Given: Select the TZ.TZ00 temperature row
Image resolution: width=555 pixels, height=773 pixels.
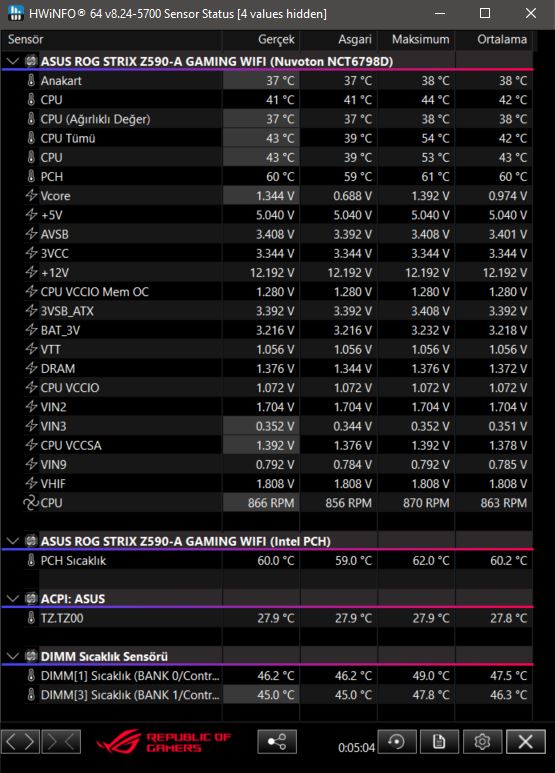Looking at the screenshot, I should (266, 618).
